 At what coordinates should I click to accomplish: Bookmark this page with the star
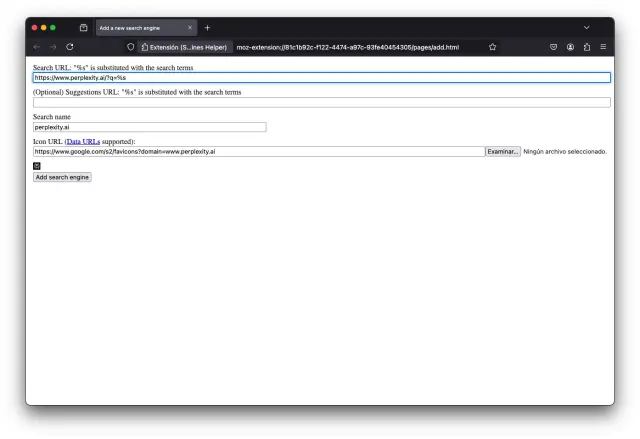[492, 47]
